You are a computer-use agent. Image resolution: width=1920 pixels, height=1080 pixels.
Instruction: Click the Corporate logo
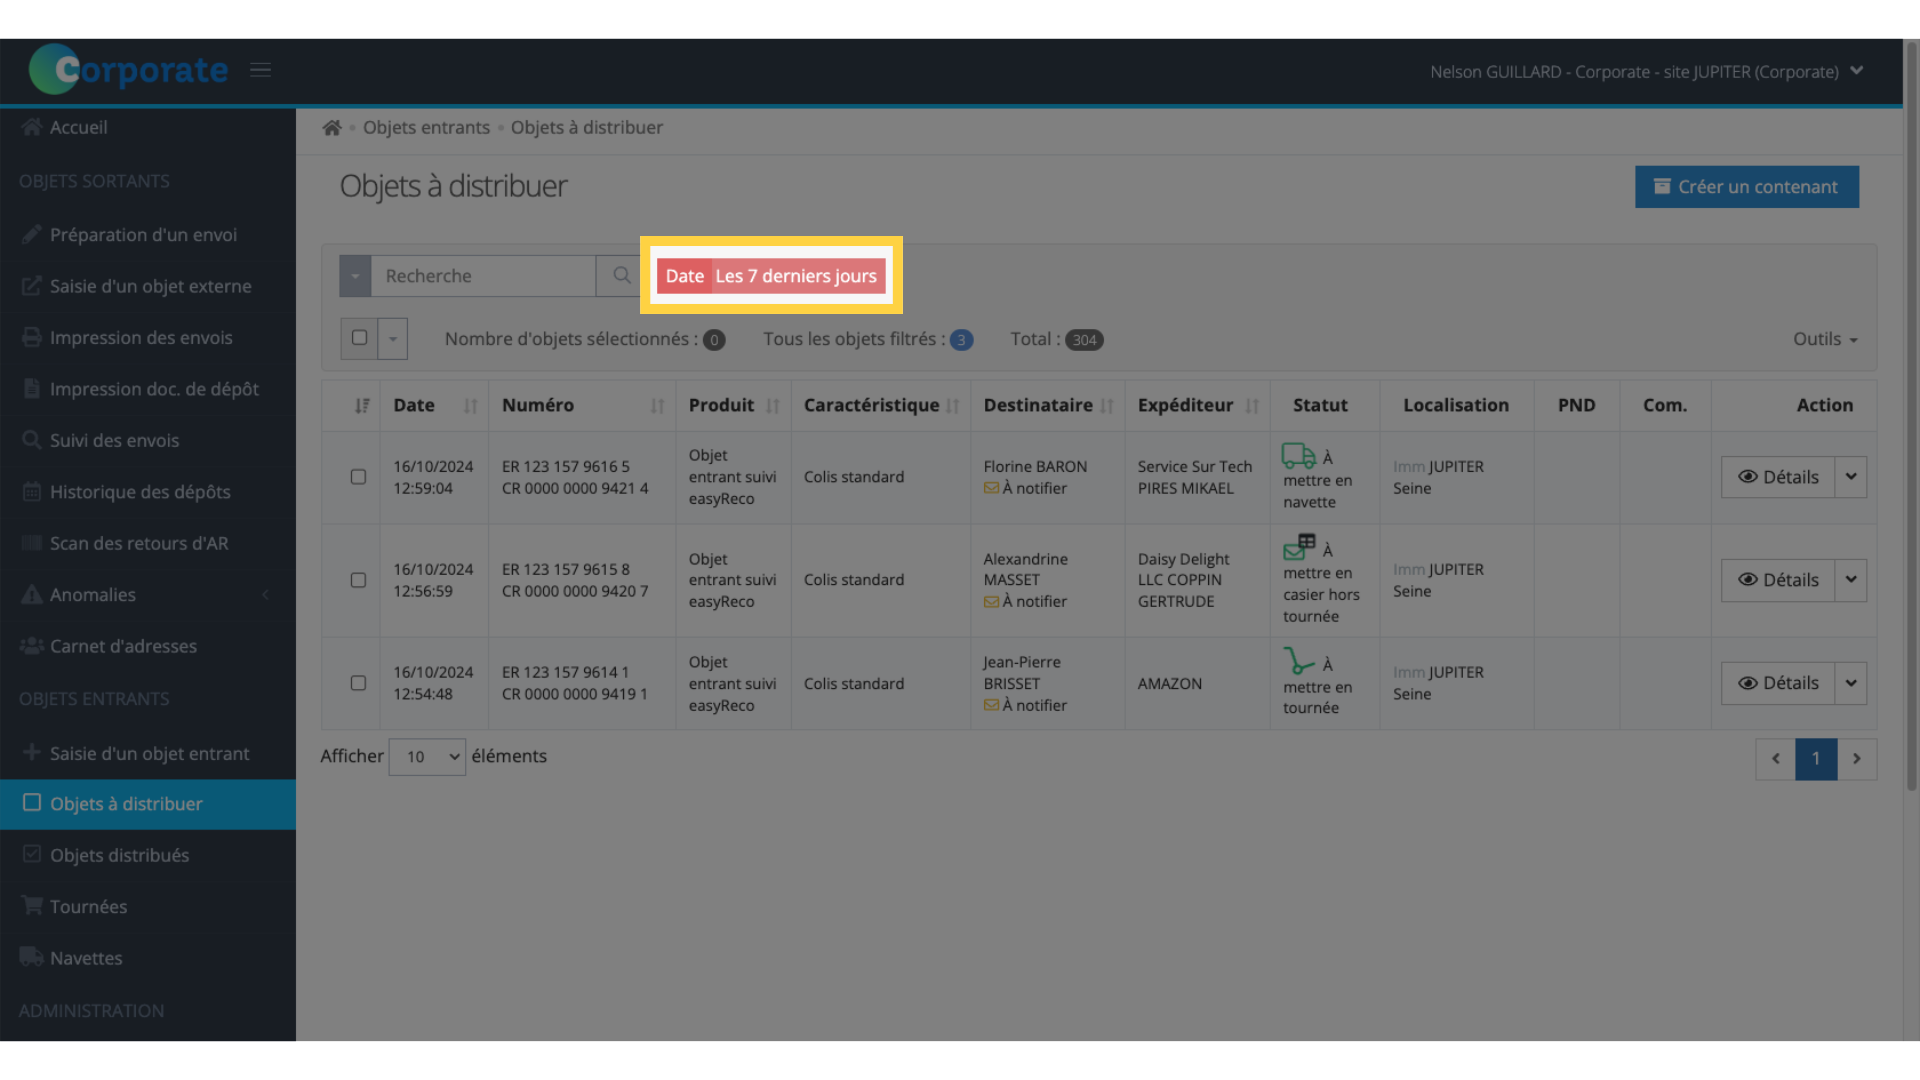point(128,70)
